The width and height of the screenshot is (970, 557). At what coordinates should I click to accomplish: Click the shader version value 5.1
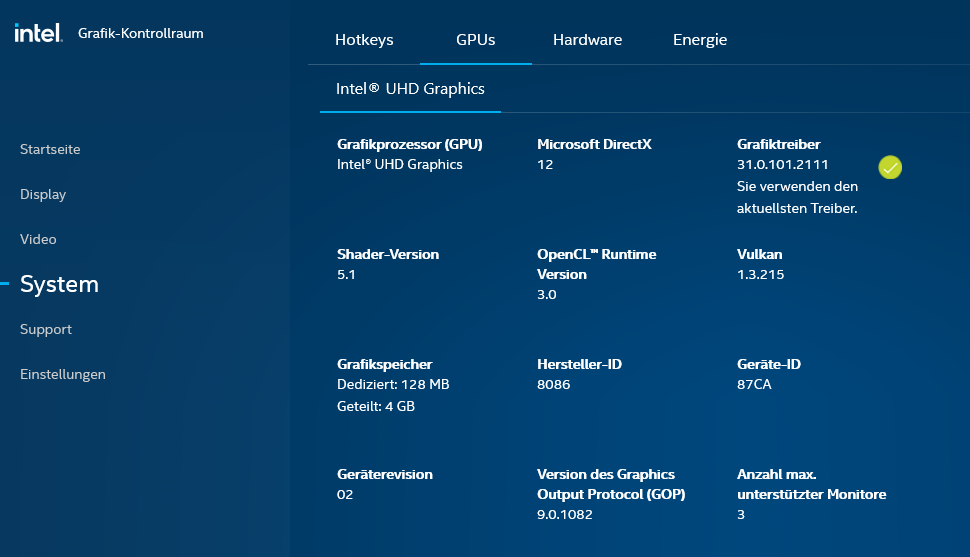tap(346, 275)
